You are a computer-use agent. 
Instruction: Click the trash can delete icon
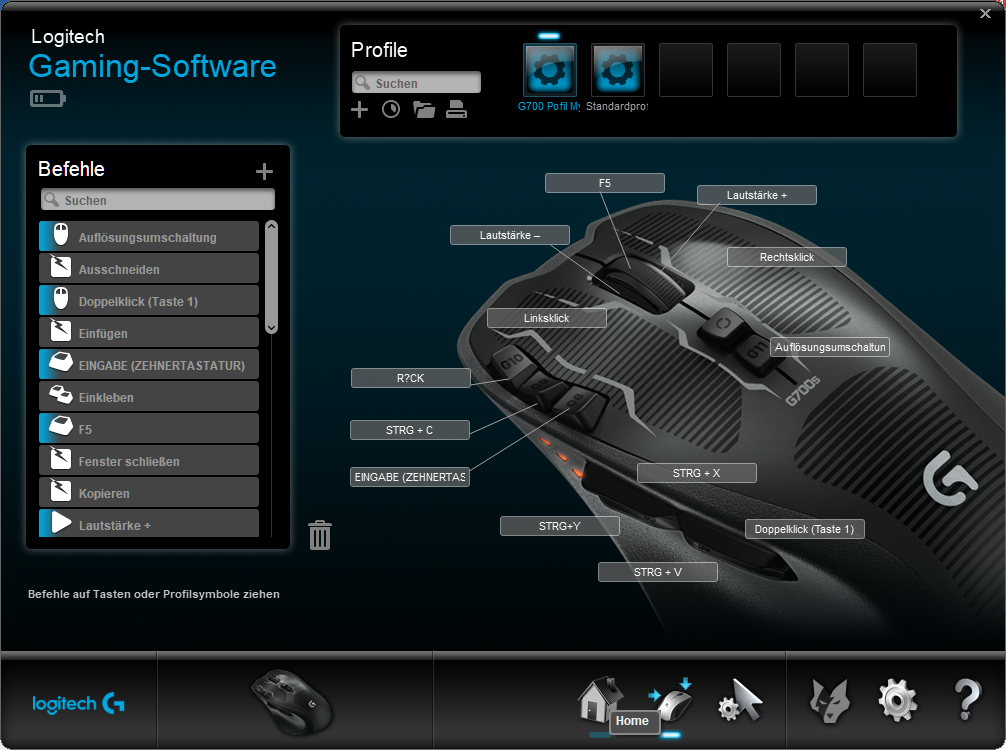[x=320, y=535]
